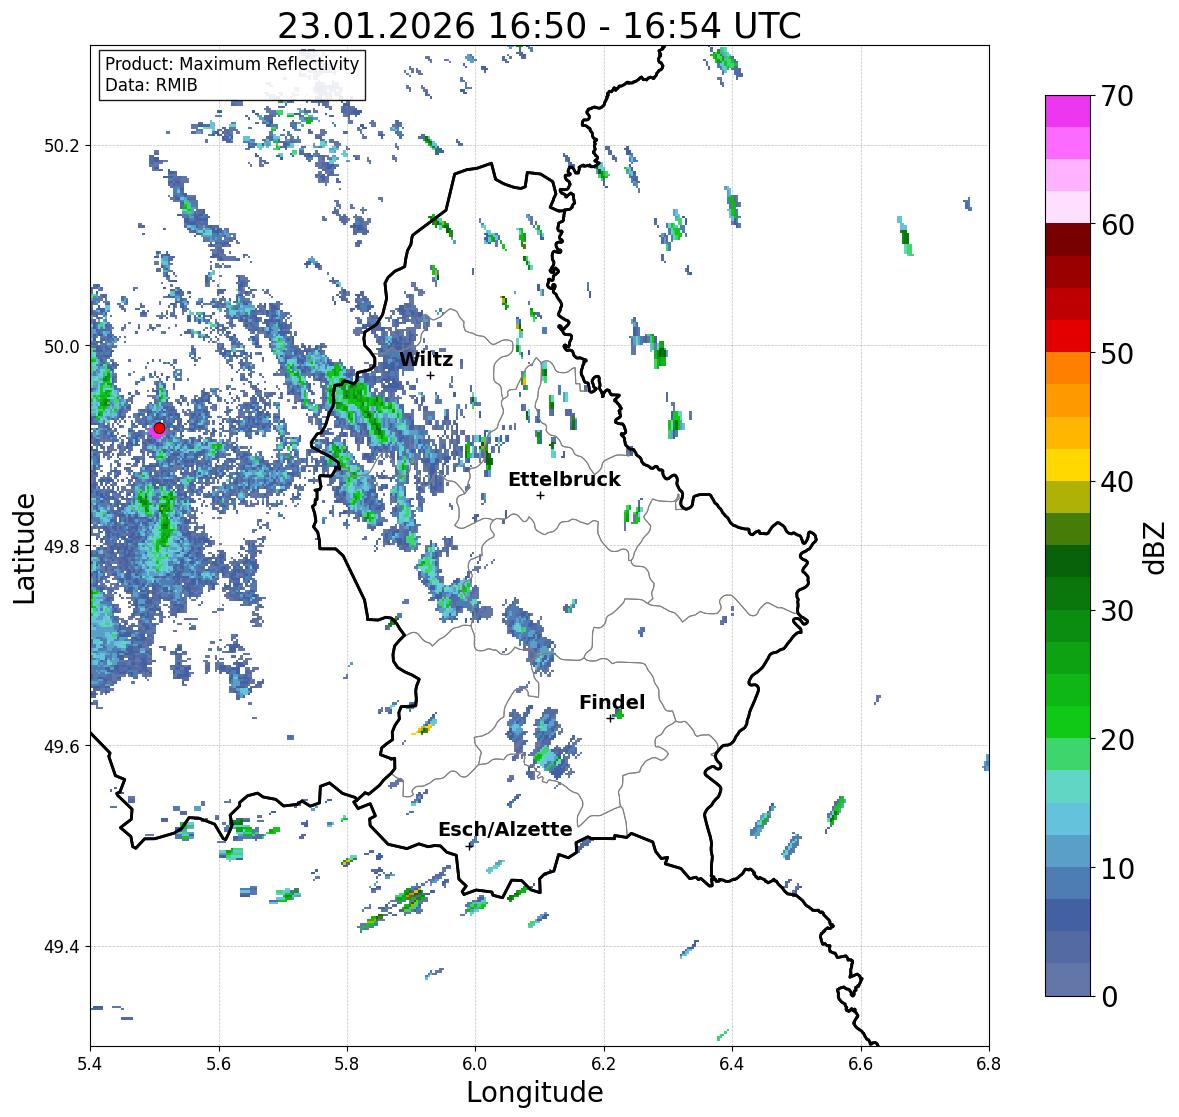The height and width of the screenshot is (1117, 1179).
Task: Click the 49.8 latitude tick label
Action: [x=62, y=546]
